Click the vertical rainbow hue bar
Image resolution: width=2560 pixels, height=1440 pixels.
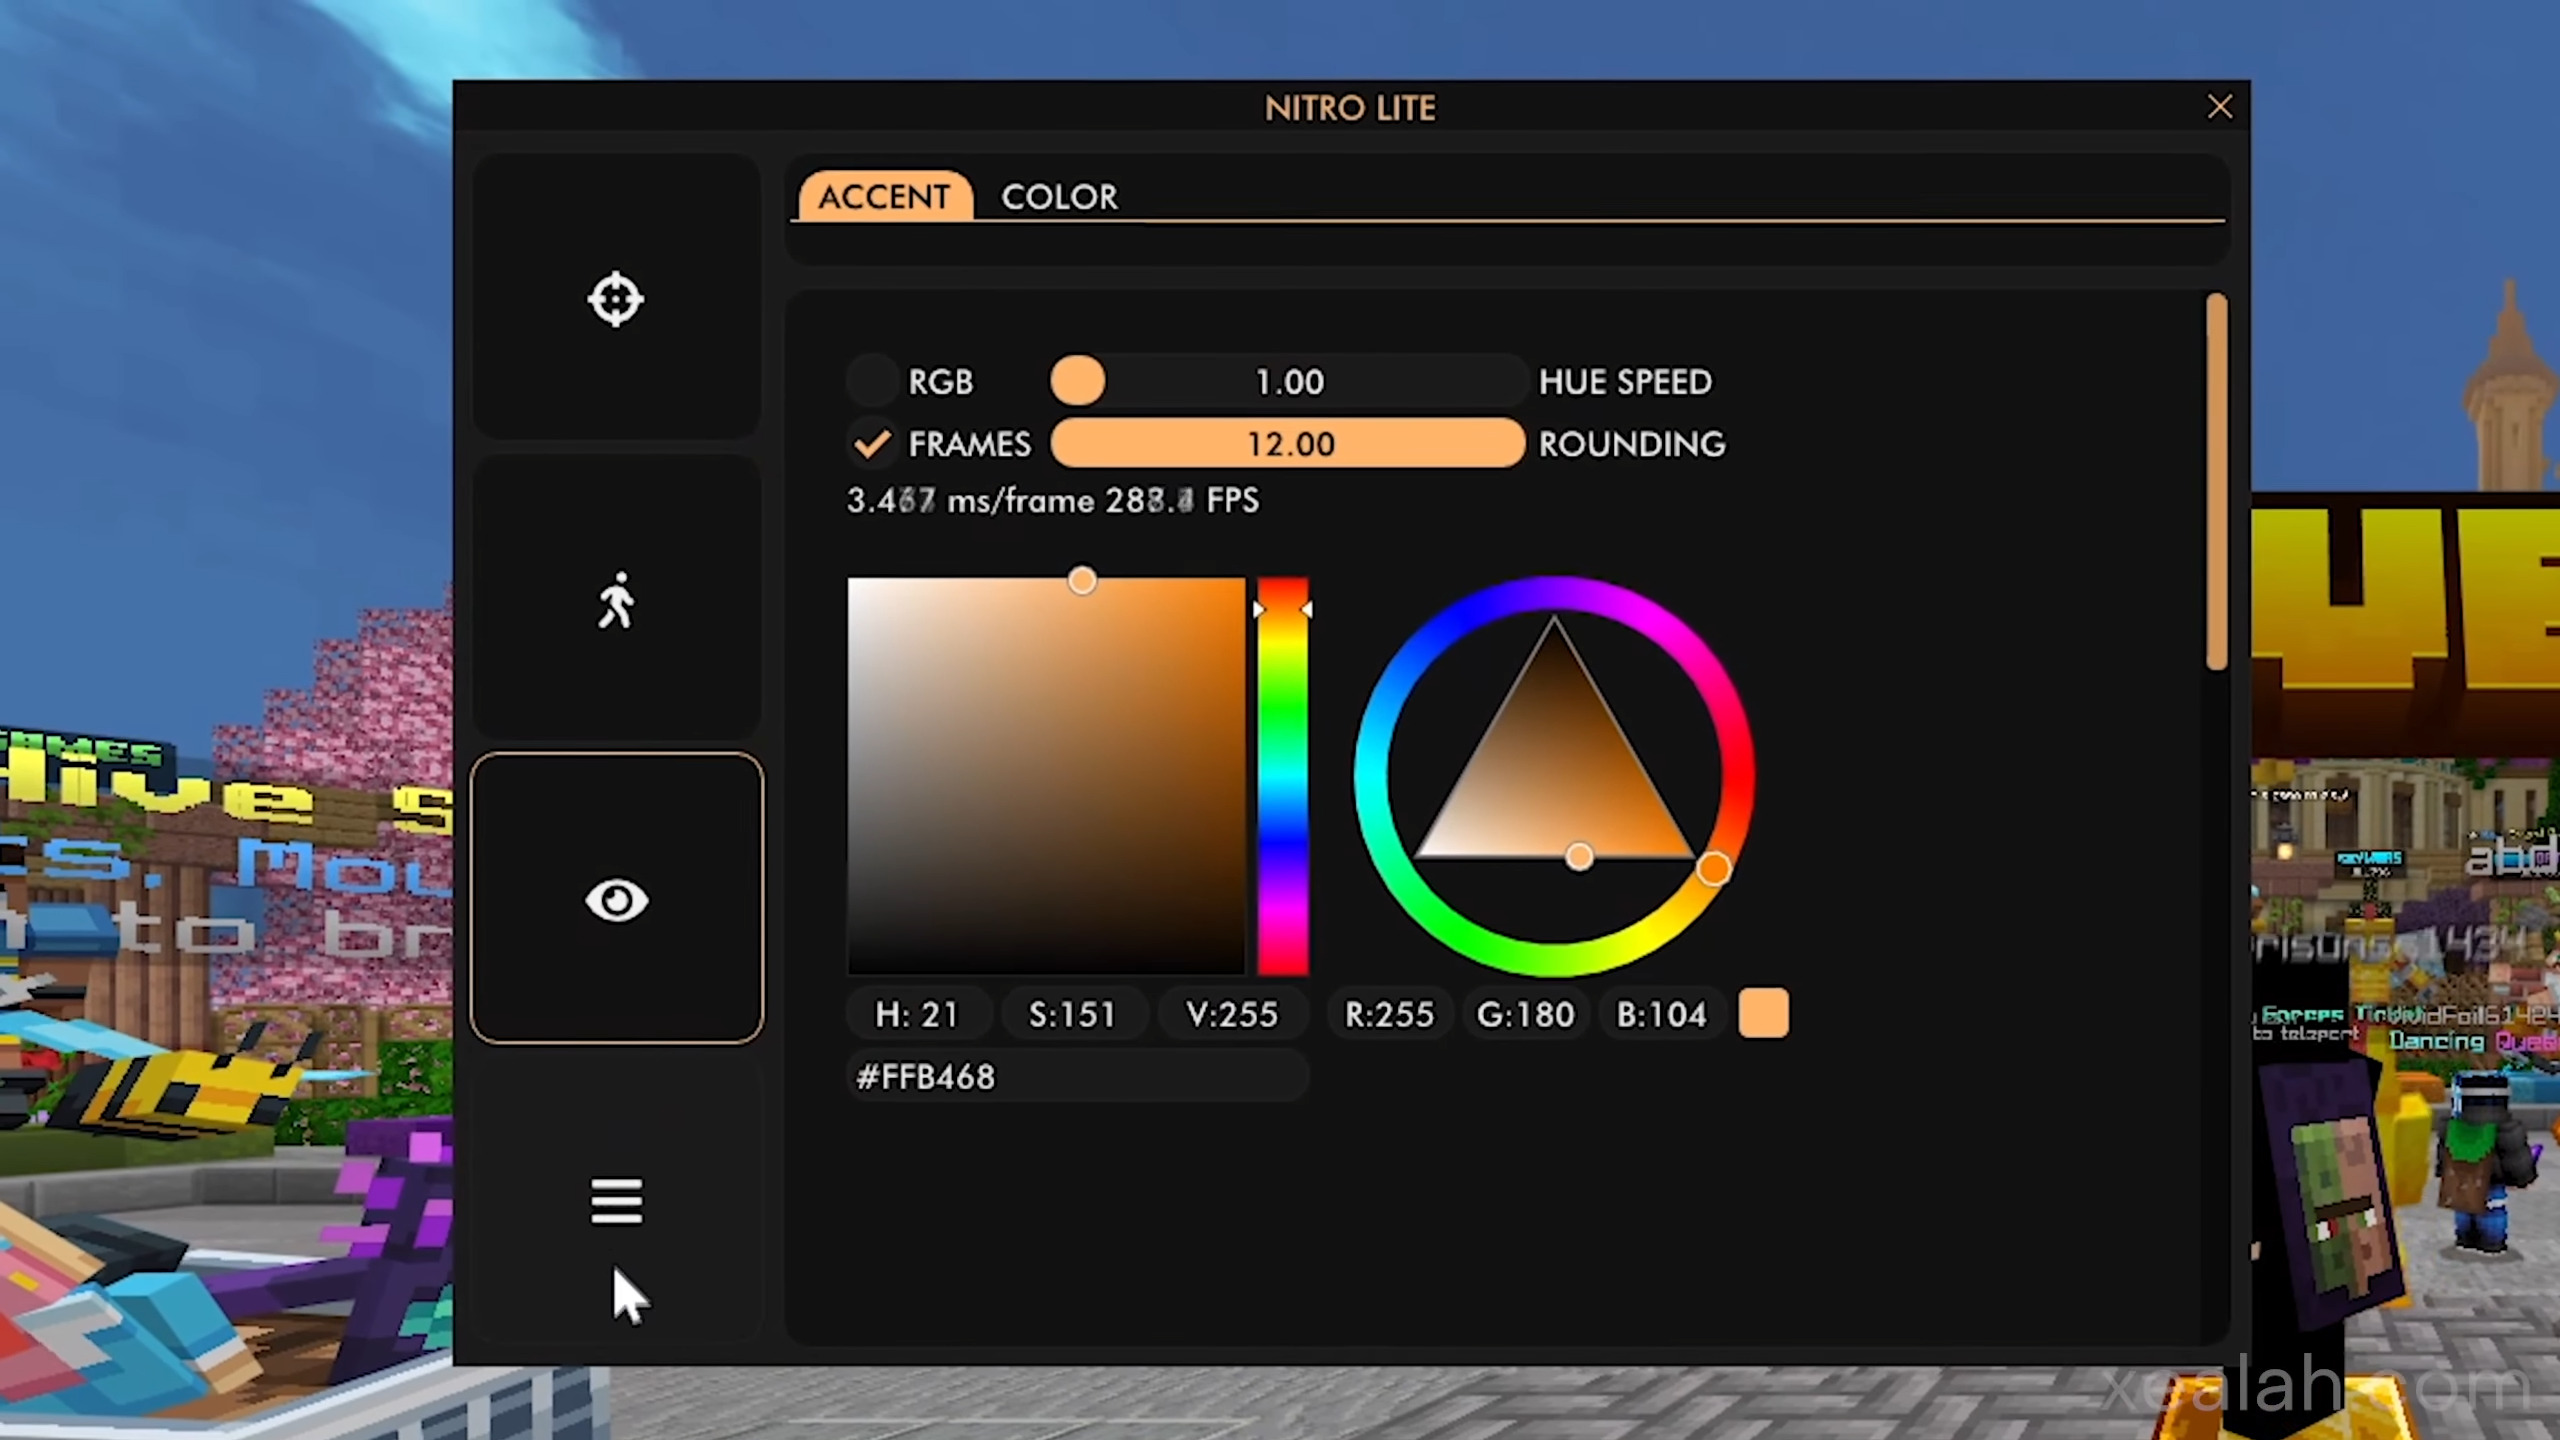tap(1282, 776)
